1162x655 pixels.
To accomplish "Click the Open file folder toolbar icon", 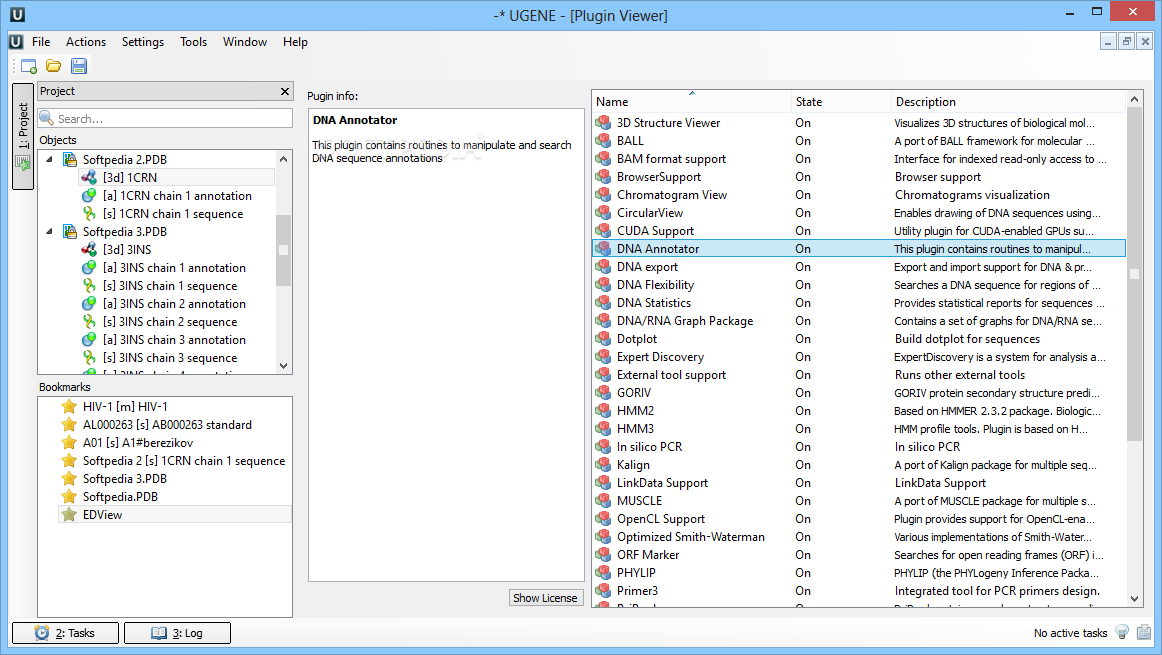I will pos(53,67).
